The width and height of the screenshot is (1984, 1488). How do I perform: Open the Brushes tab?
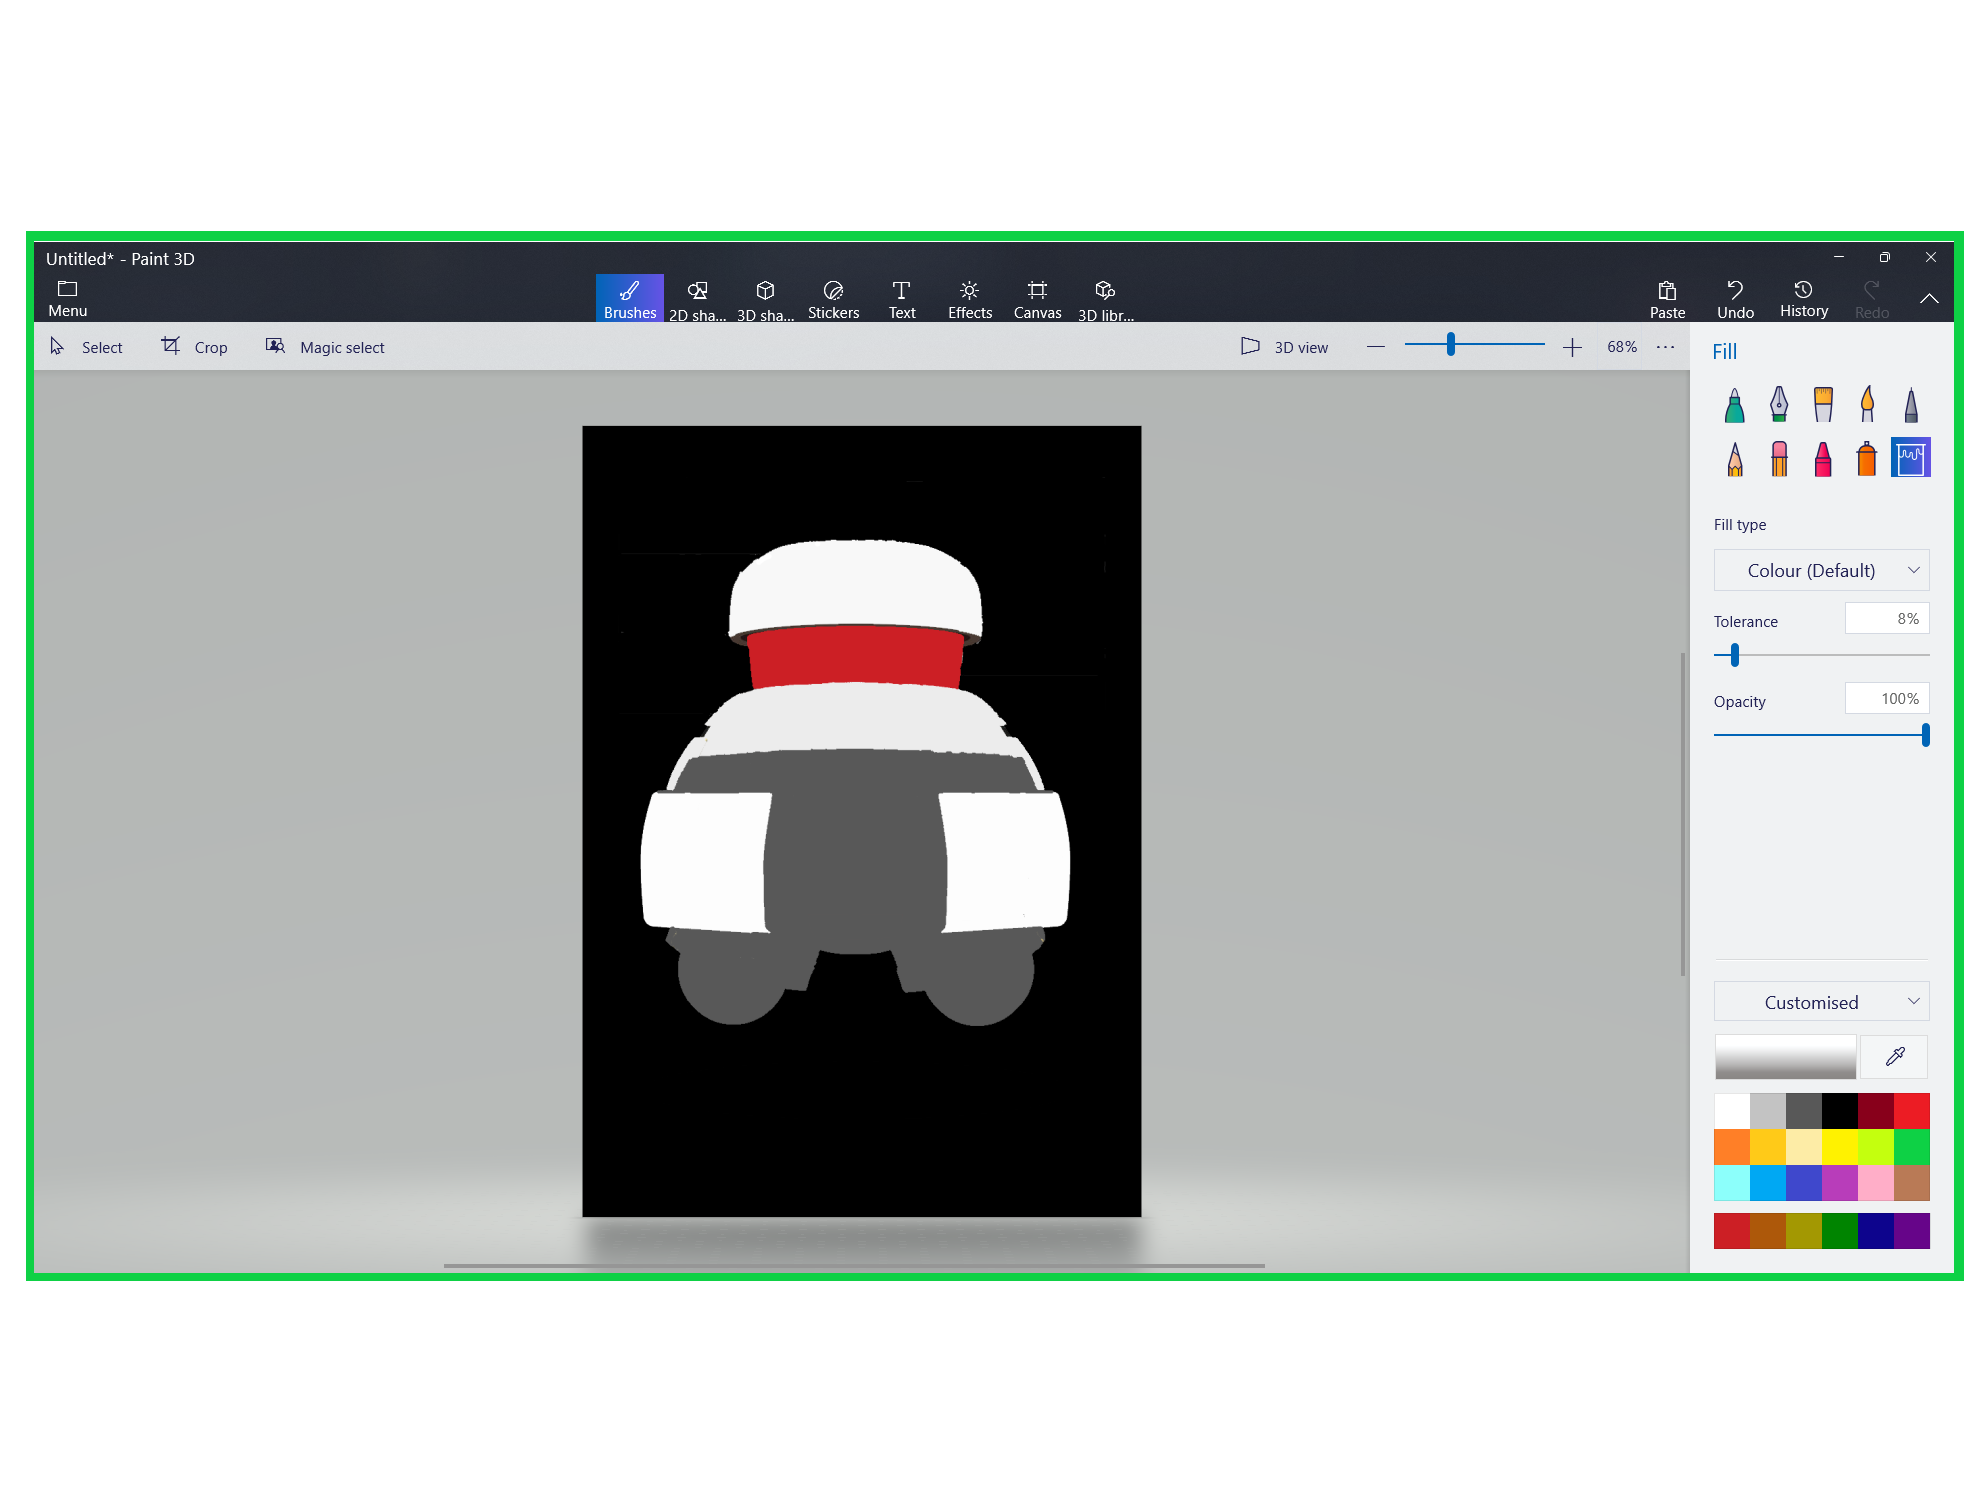click(x=630, y=298)
